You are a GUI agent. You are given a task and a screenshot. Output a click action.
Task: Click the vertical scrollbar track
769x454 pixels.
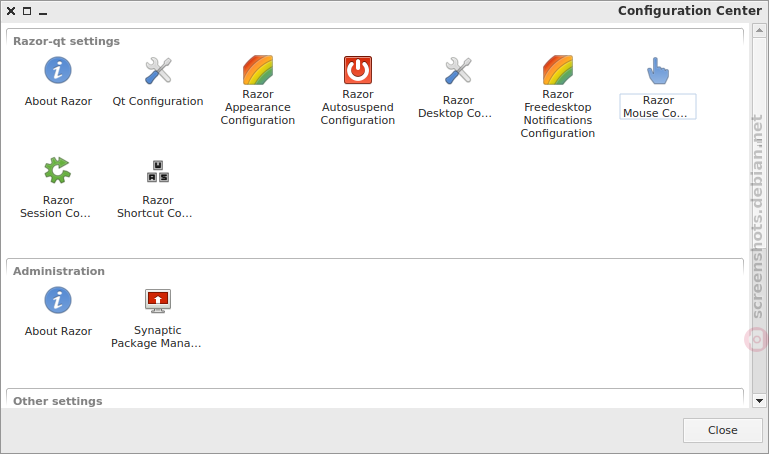point(759,216)
